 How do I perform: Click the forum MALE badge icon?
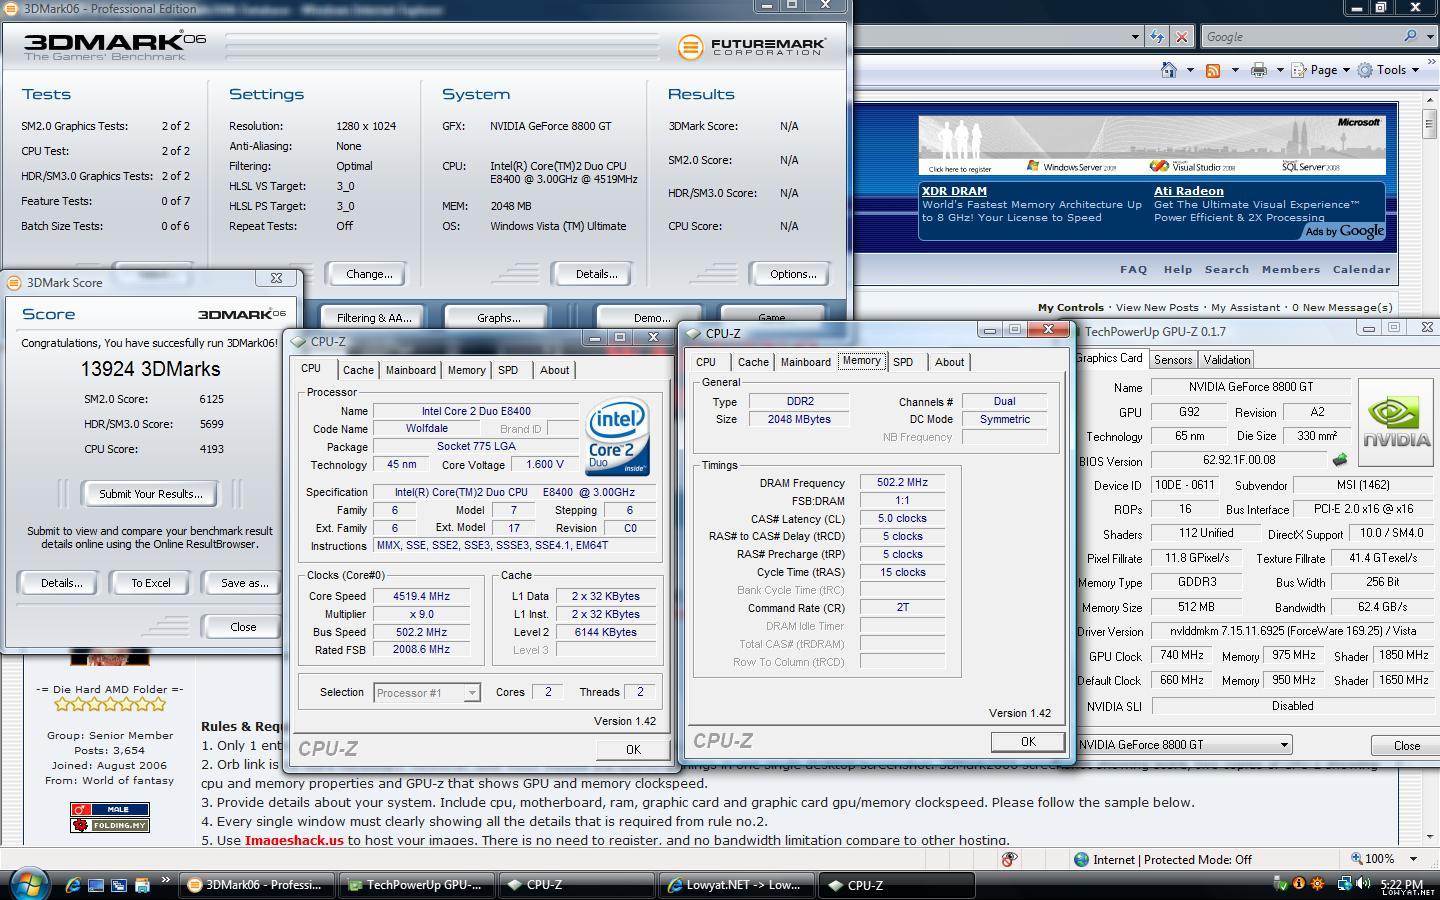[x=110, y=809]
